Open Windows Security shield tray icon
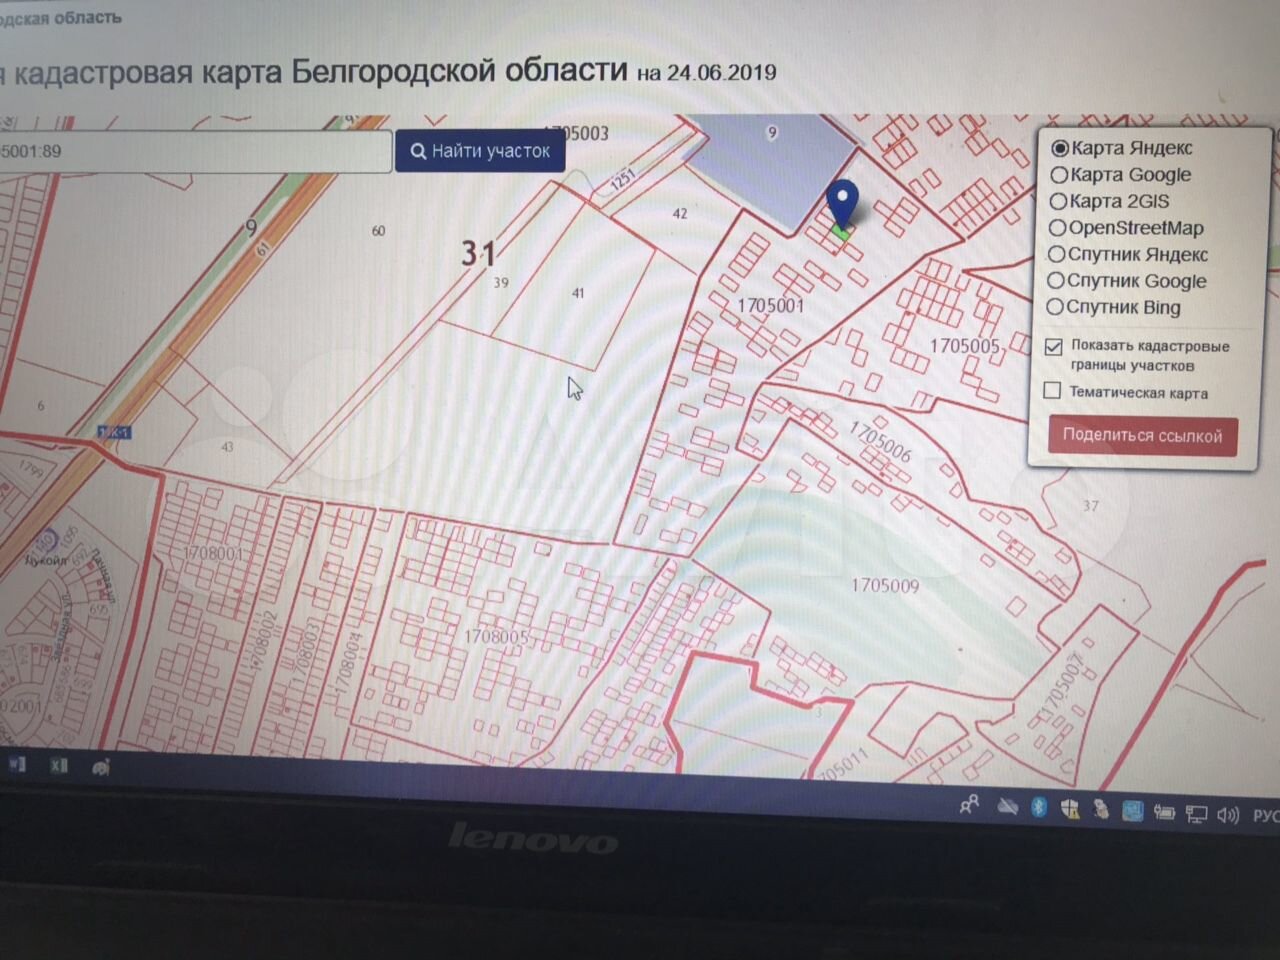 (x=1070, y=808)
